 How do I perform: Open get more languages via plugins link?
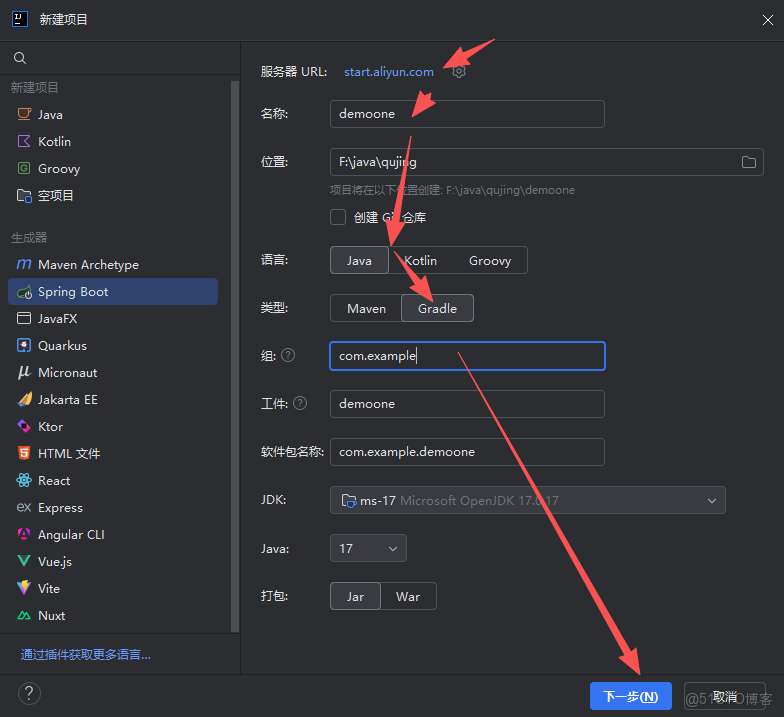86,654
